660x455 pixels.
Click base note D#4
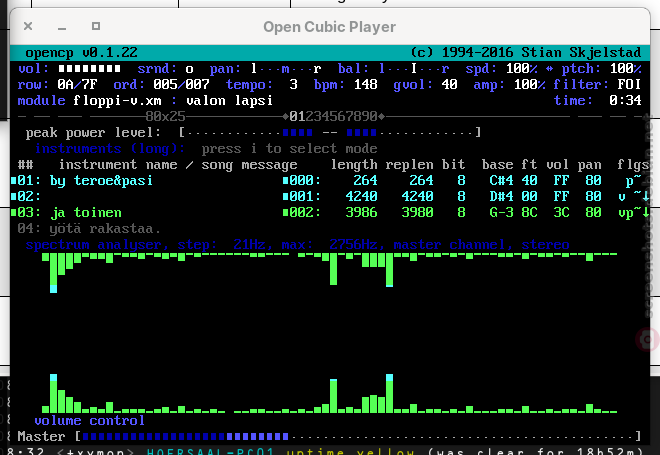click(x=501, y=196)
